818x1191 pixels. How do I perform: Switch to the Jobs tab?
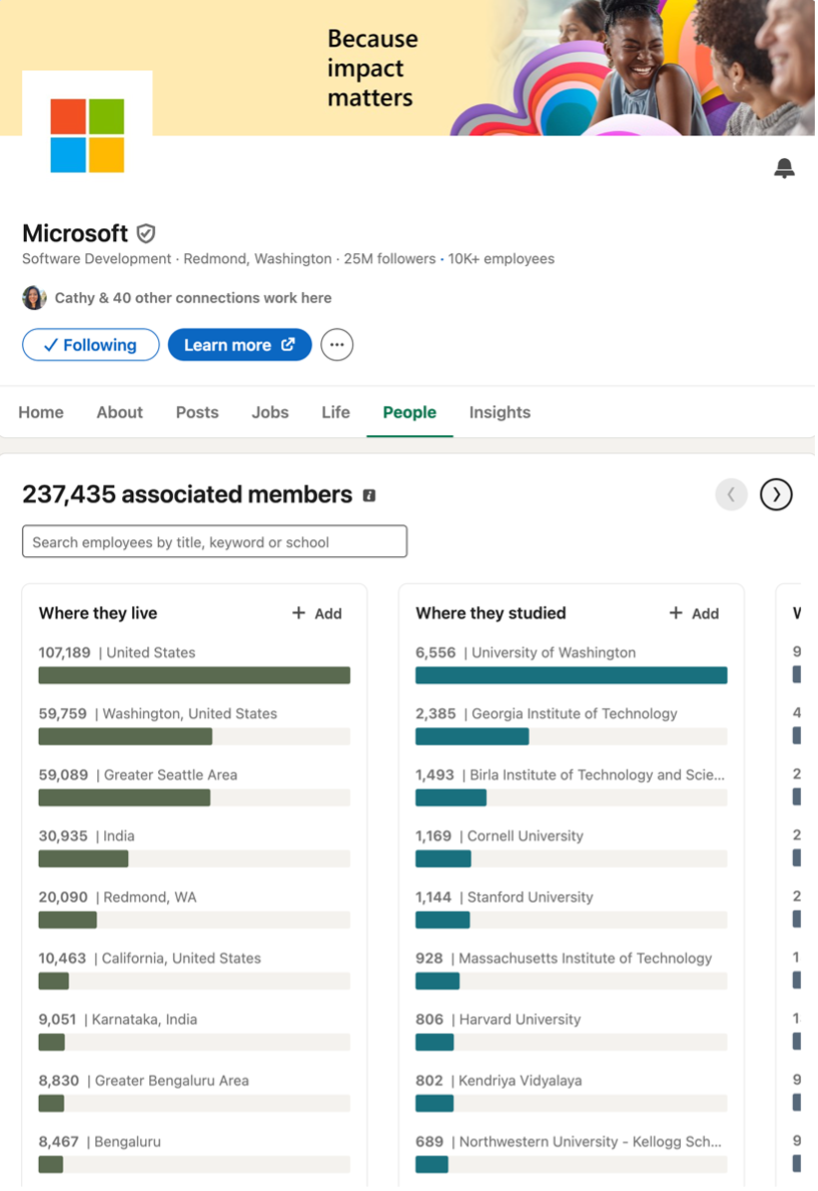point(269,412)
